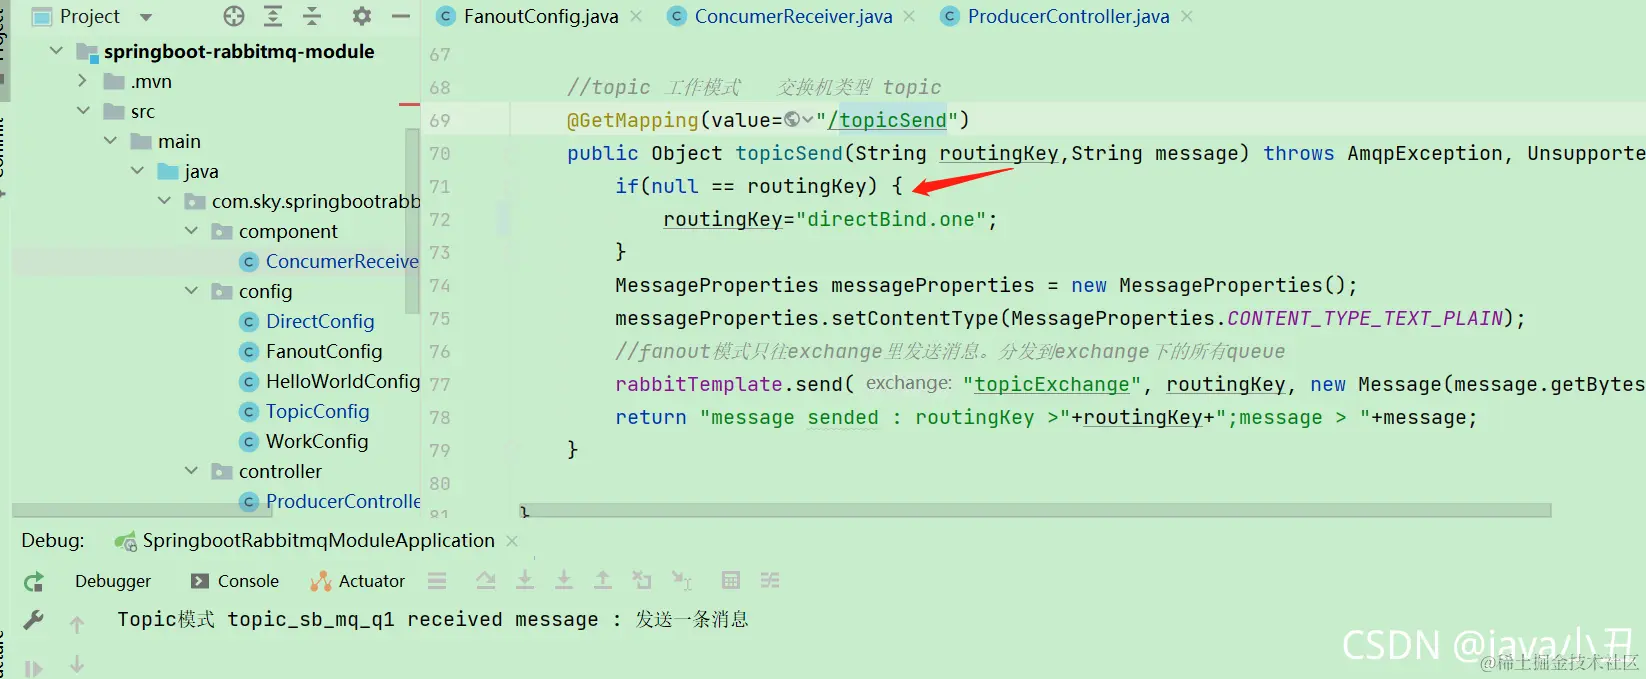Click CONTENT_TYPE_TEXT_PLAIN constant in code
Screen dimensions: 1646x679
coord(1365,318)
